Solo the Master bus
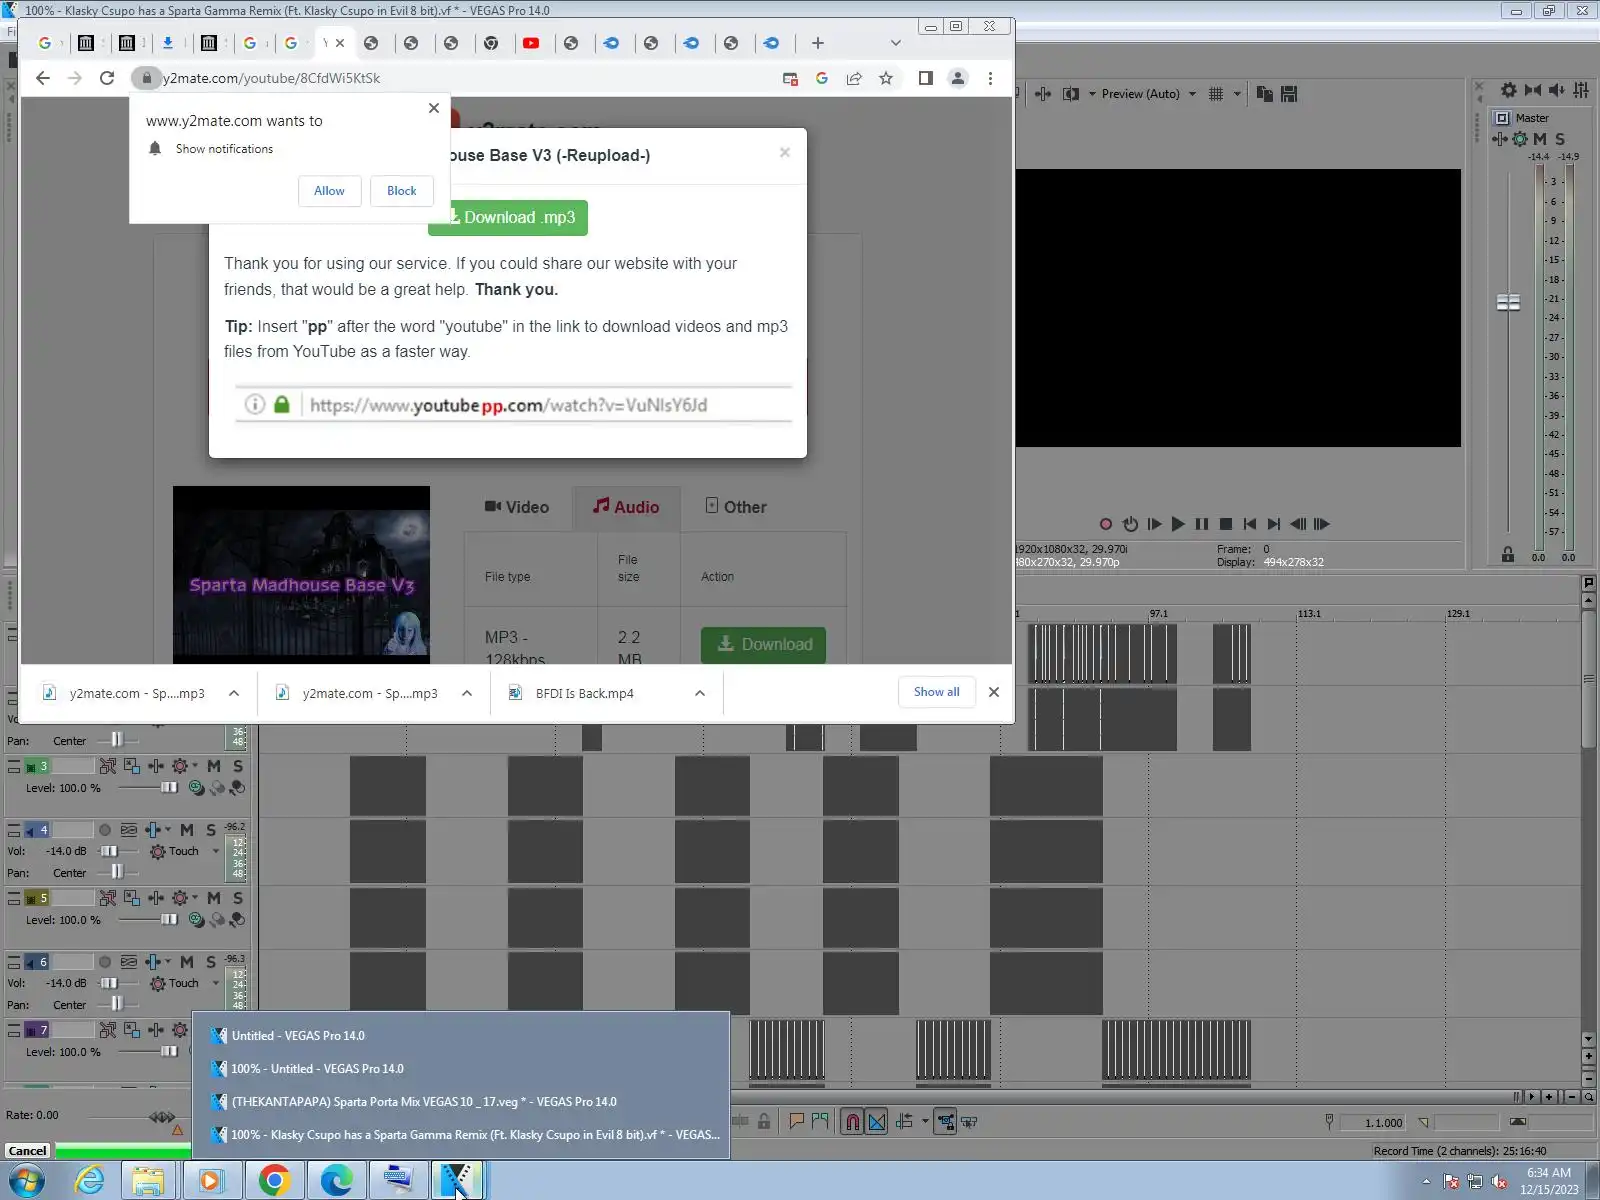Viewport: 1600px width, 1200px height. (1560, 139)
